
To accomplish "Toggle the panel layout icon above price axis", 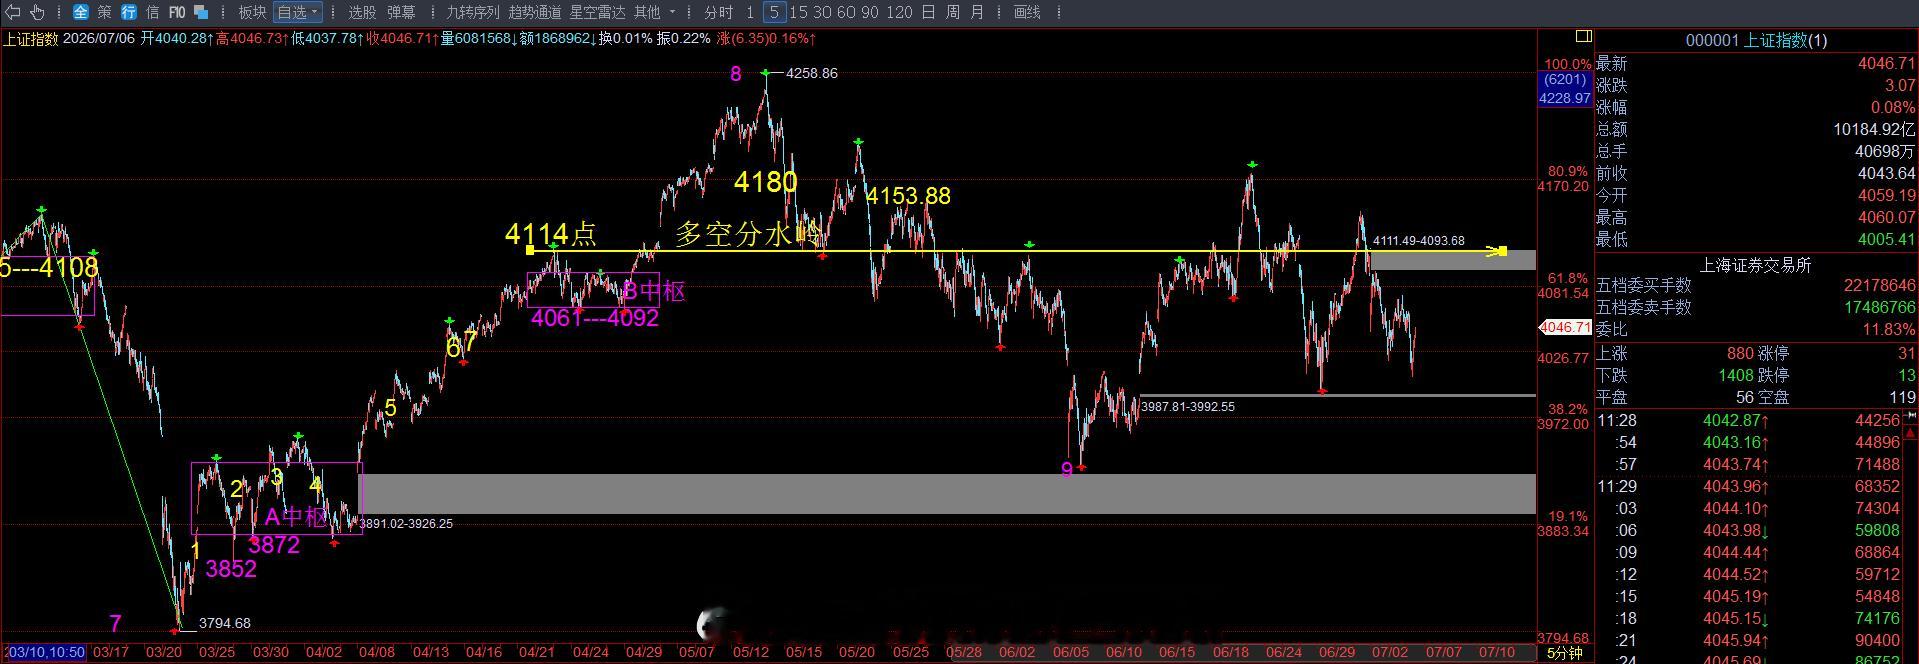I will coord(1583,36).
